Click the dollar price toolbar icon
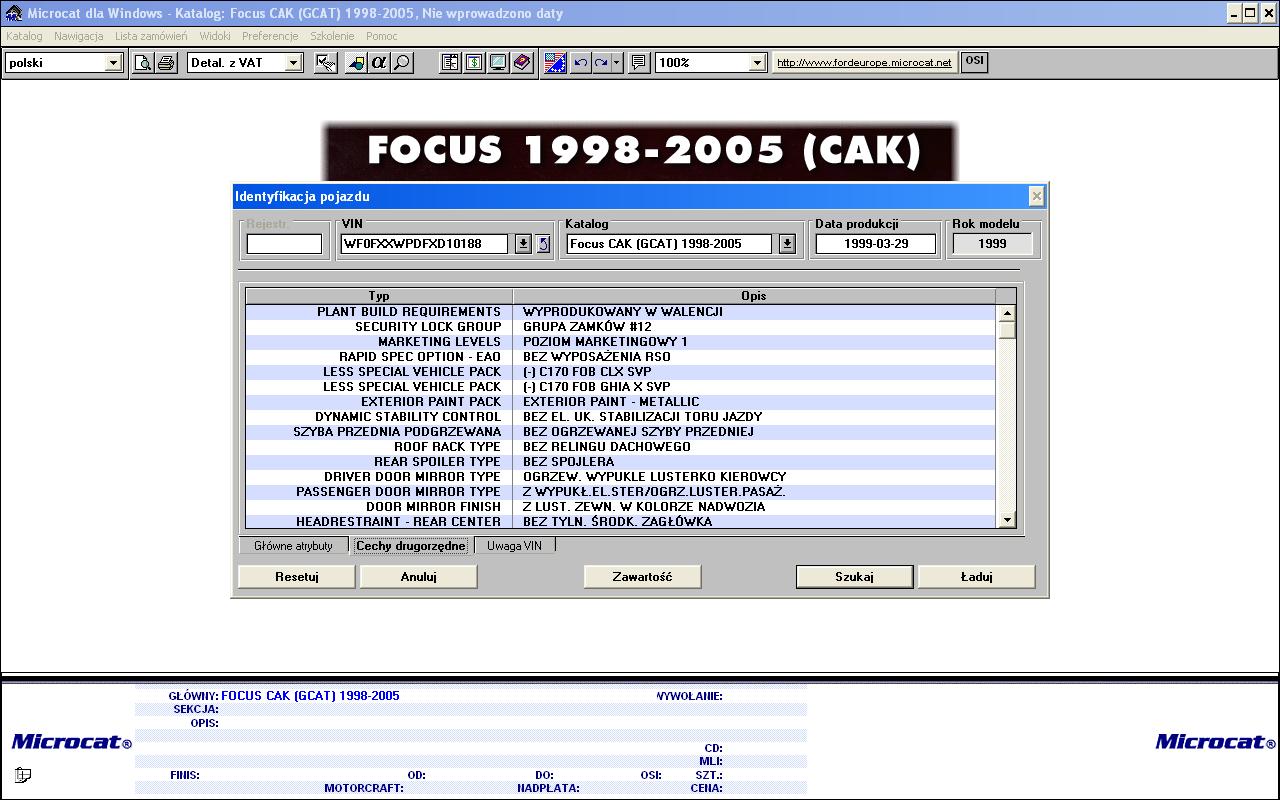 click(x=474, y=63)
